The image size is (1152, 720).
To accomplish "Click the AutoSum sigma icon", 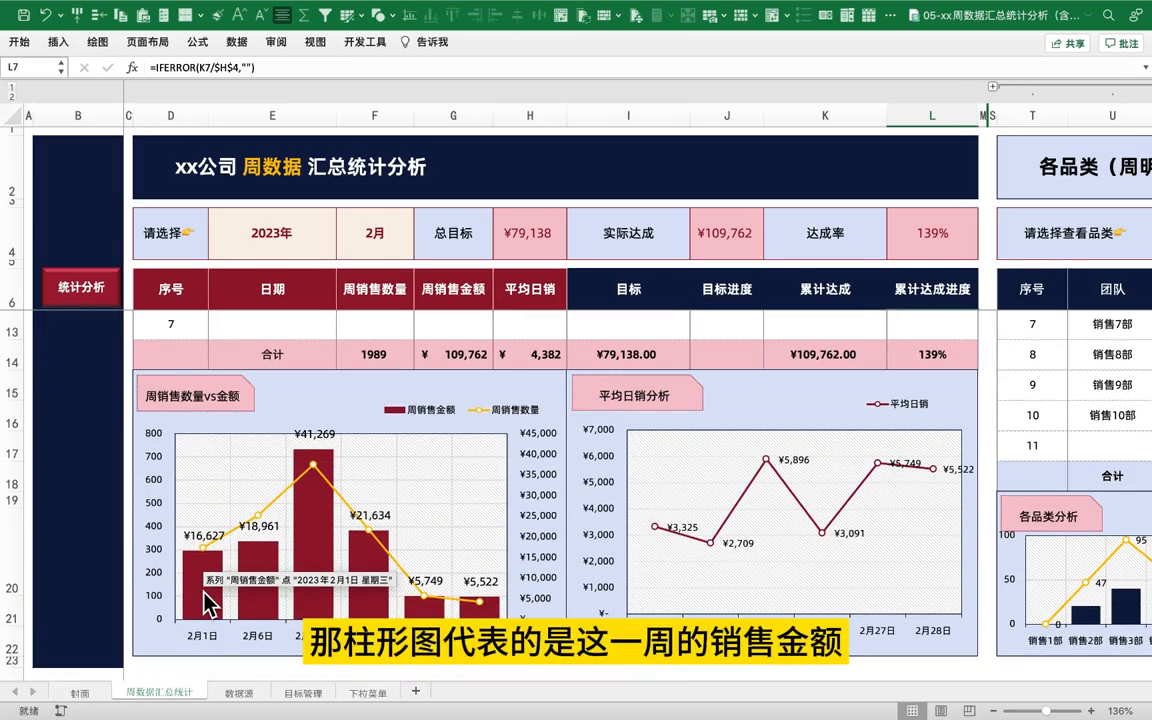I will tap(303, 15).
